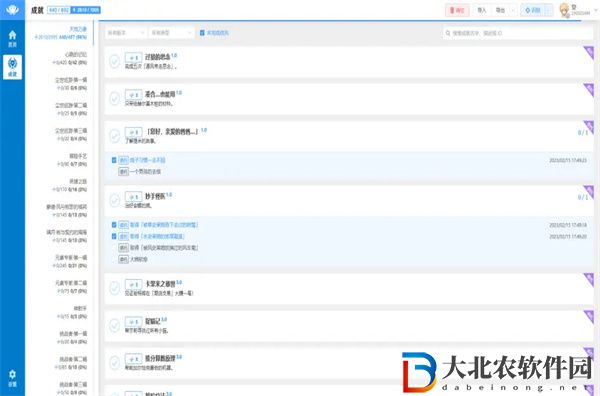Click the 0/1 progress on 「您好，亲爱的爸爸...」 card
The height and width of the screenshot is (396, 600).
(582, 133)
